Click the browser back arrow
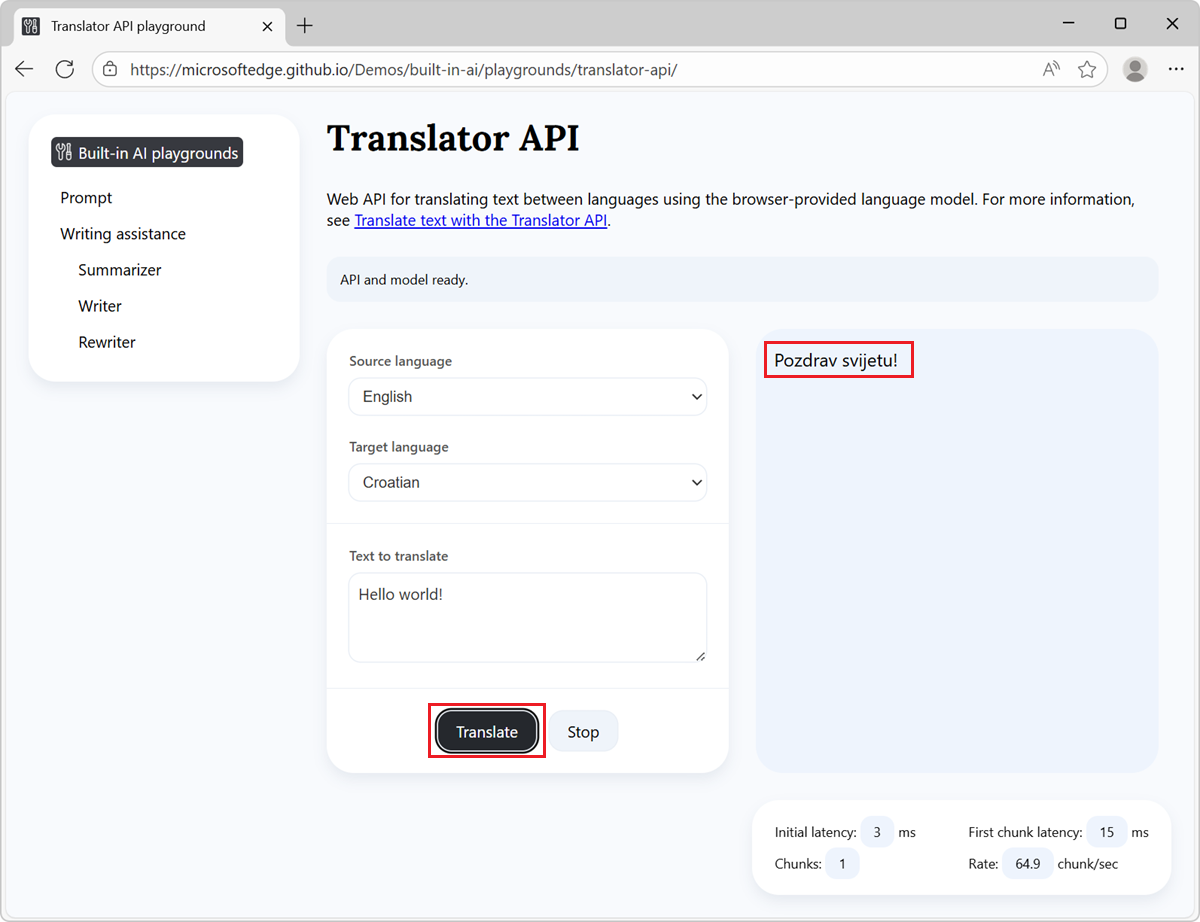 point(24,69)
